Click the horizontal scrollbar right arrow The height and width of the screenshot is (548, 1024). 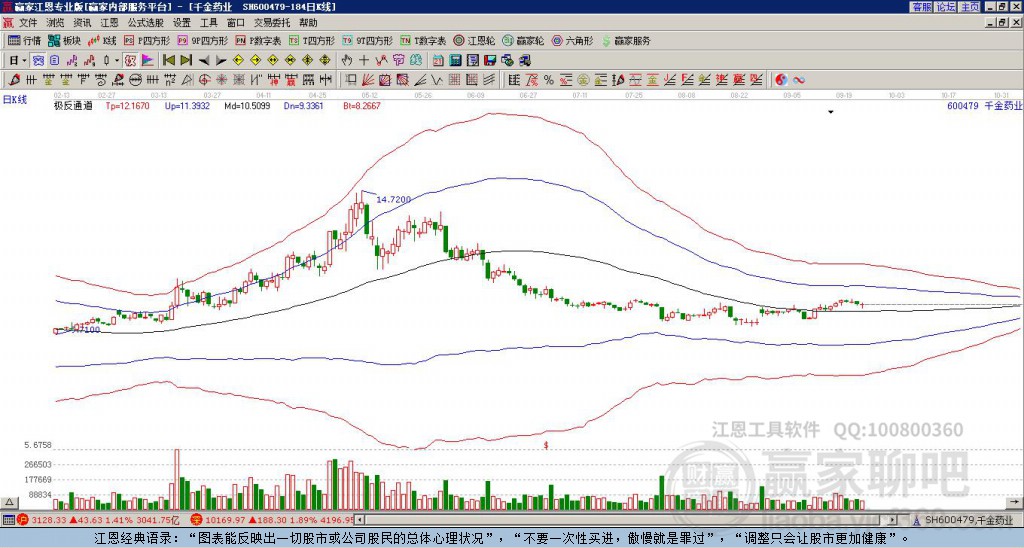point(893,520)
